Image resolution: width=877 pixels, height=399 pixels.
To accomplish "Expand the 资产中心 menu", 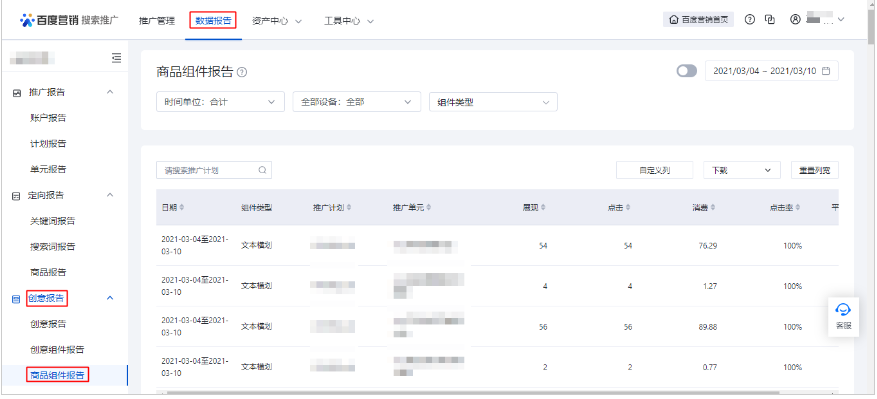I will tap(277, 21).
